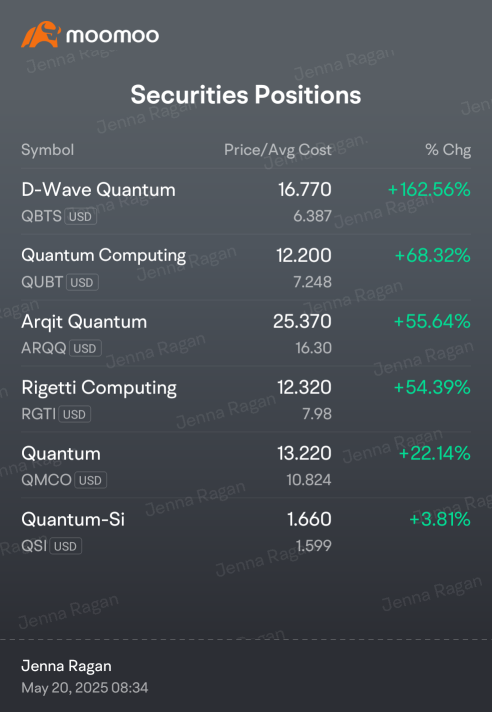
Task: Open the Quantum Computing position name
Action: point(103,256)
